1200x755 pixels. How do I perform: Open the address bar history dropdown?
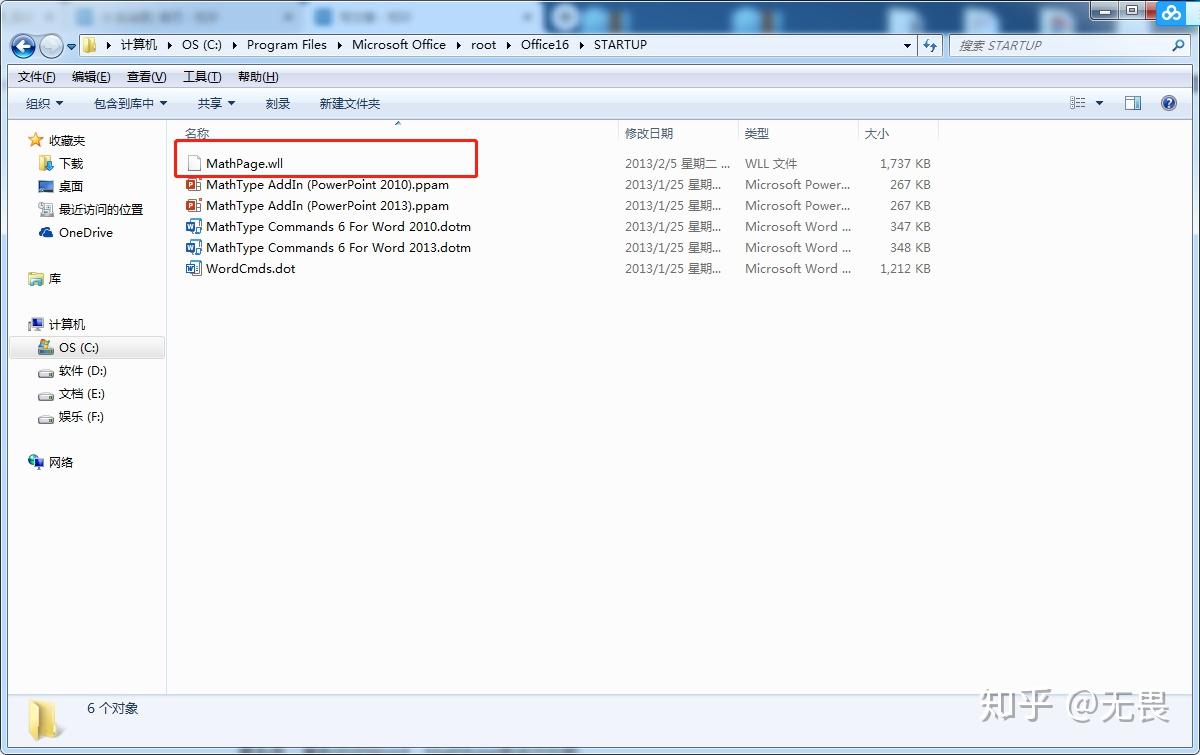click(x=907, y=45)
